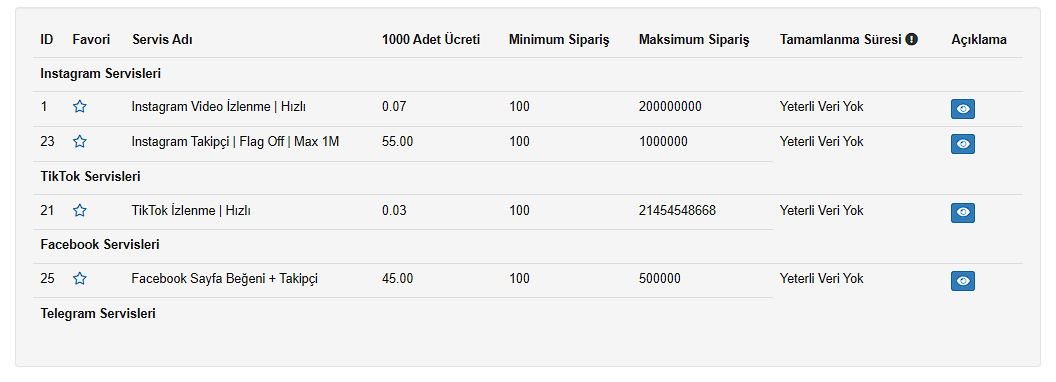Star the Instagram Takipçi Flag Off service
The width and height of the screenshot is (1056, 382).
(x=79, y=141)
